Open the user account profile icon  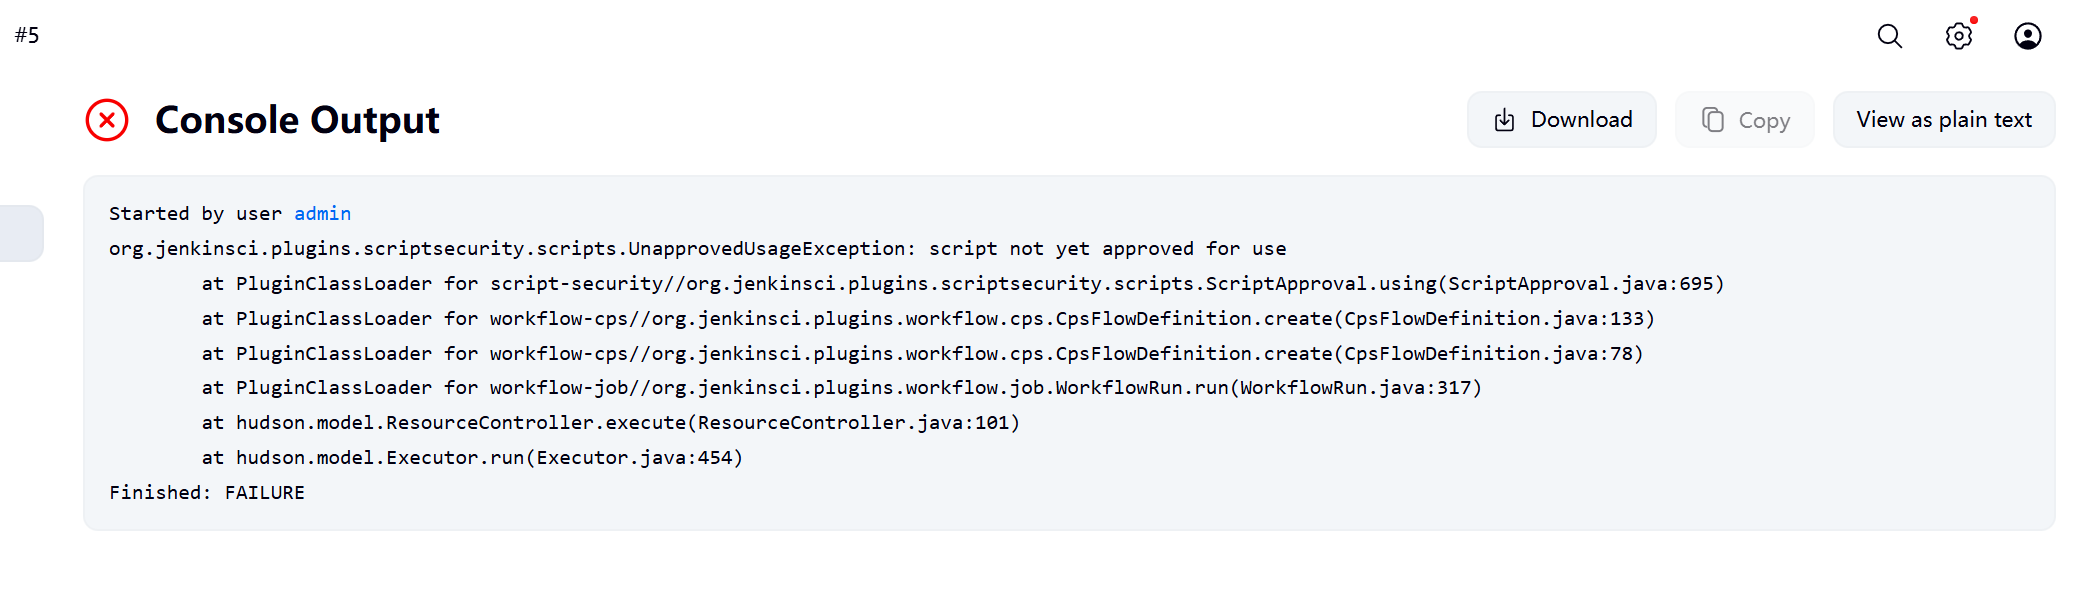click(2028, 36)
